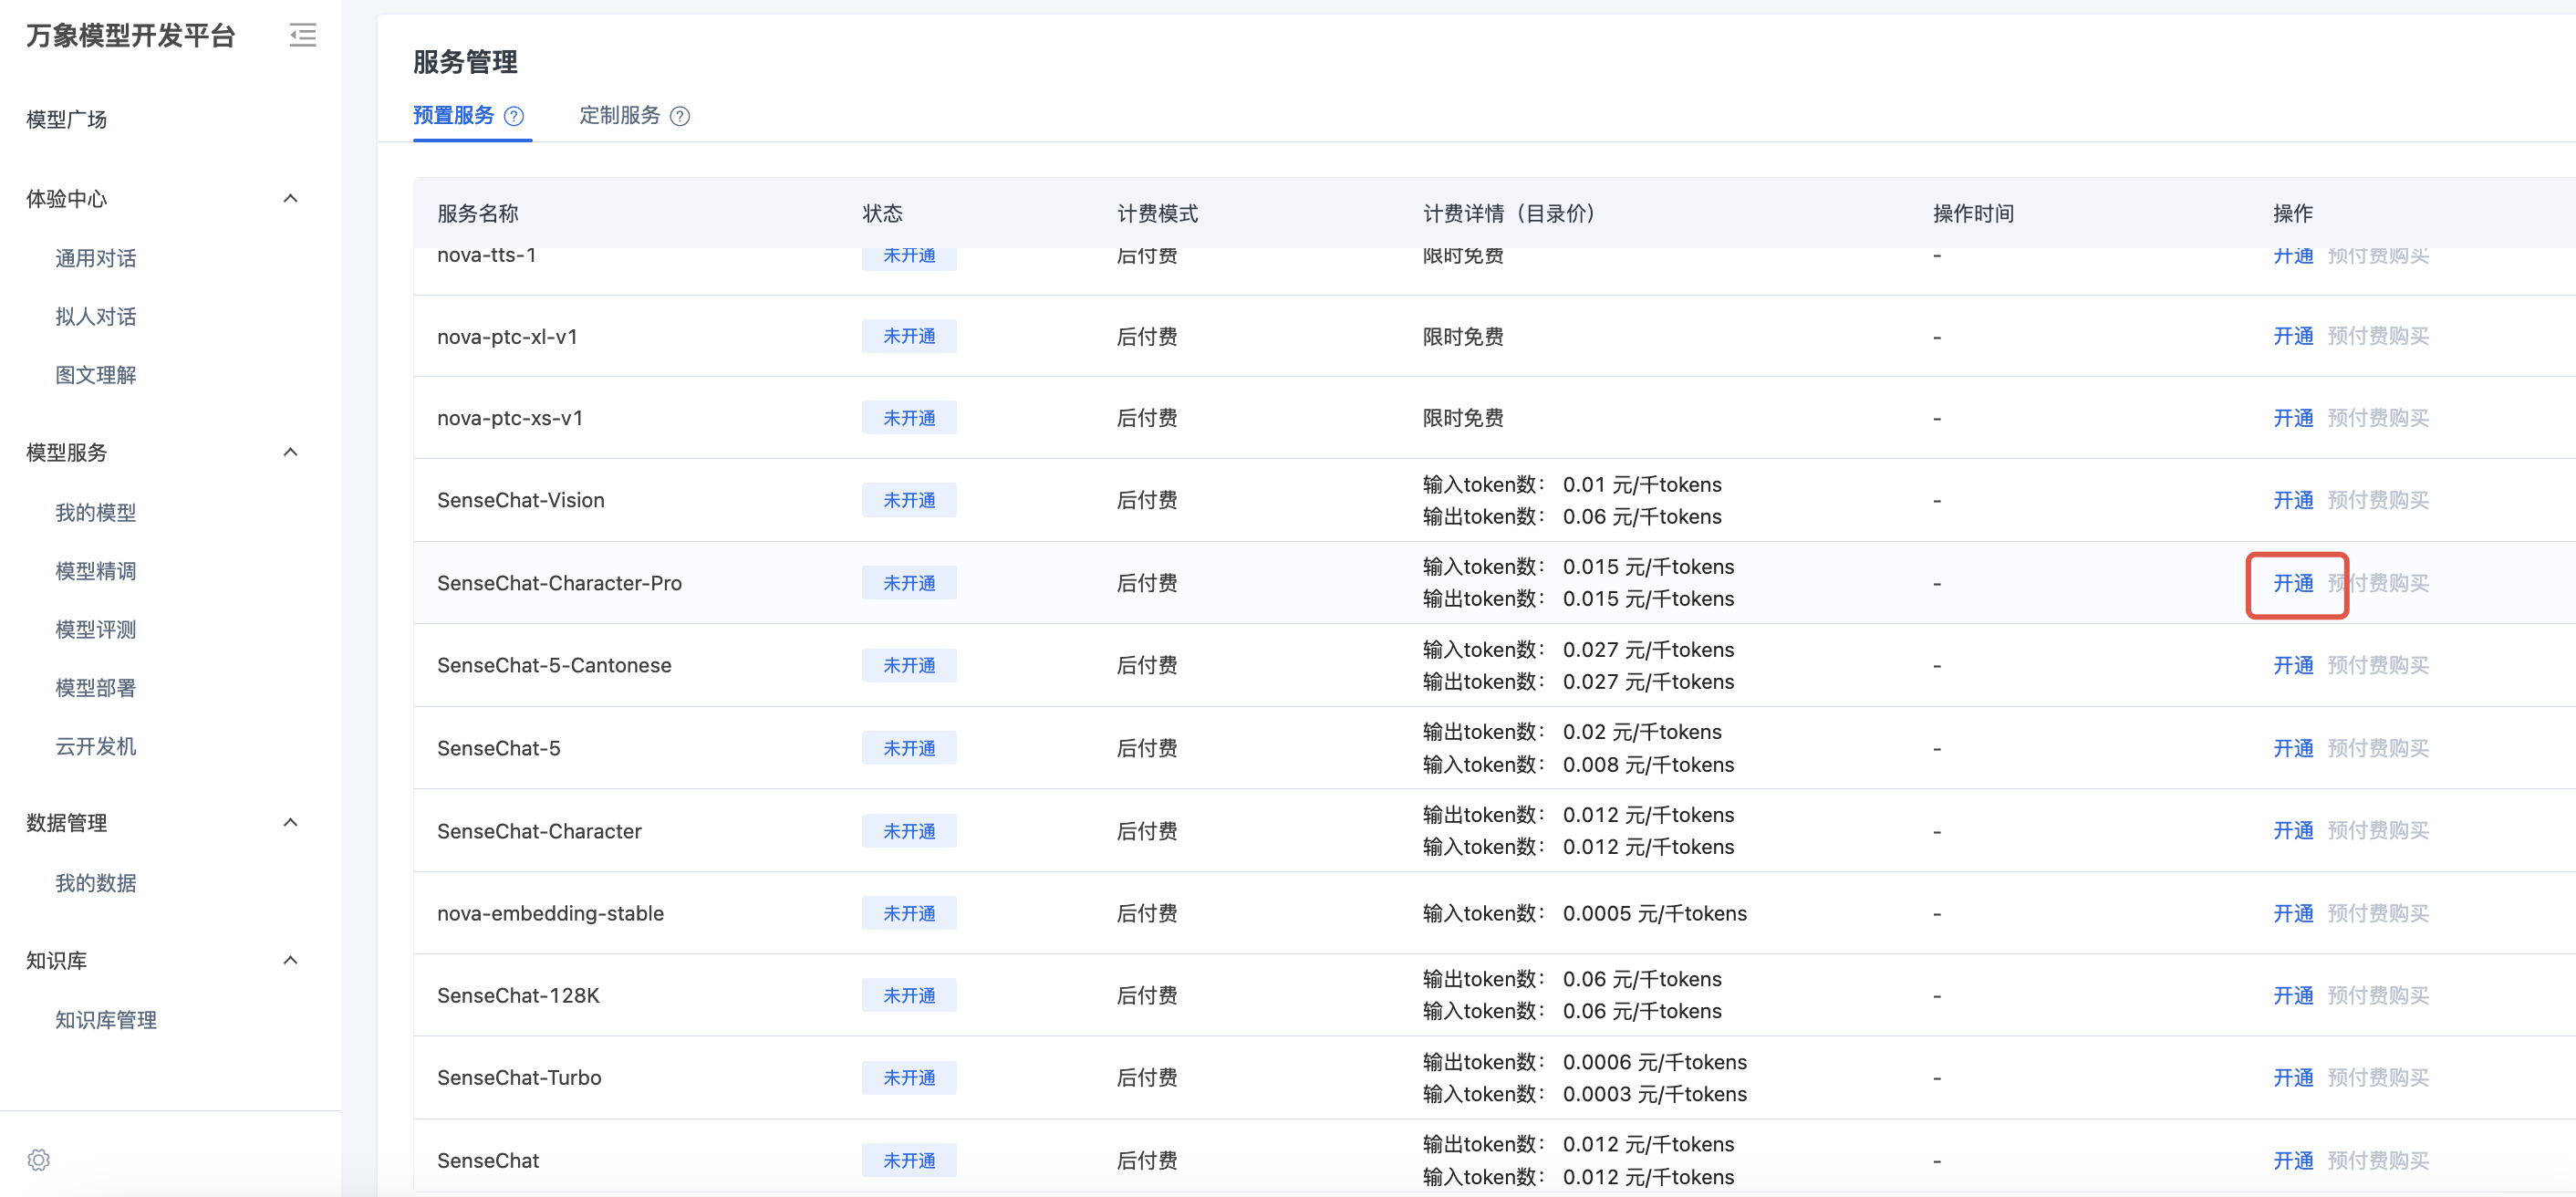Open 我的数据 in the sidebar
This screenshot has width=2576, height=1197.
point(96,883)
